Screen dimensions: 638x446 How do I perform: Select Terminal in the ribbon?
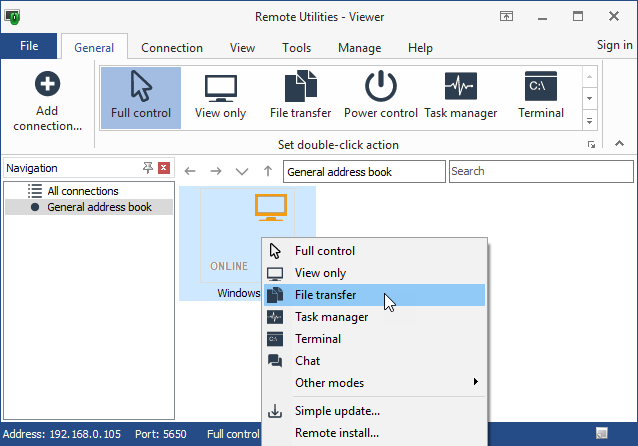(541, 98)
